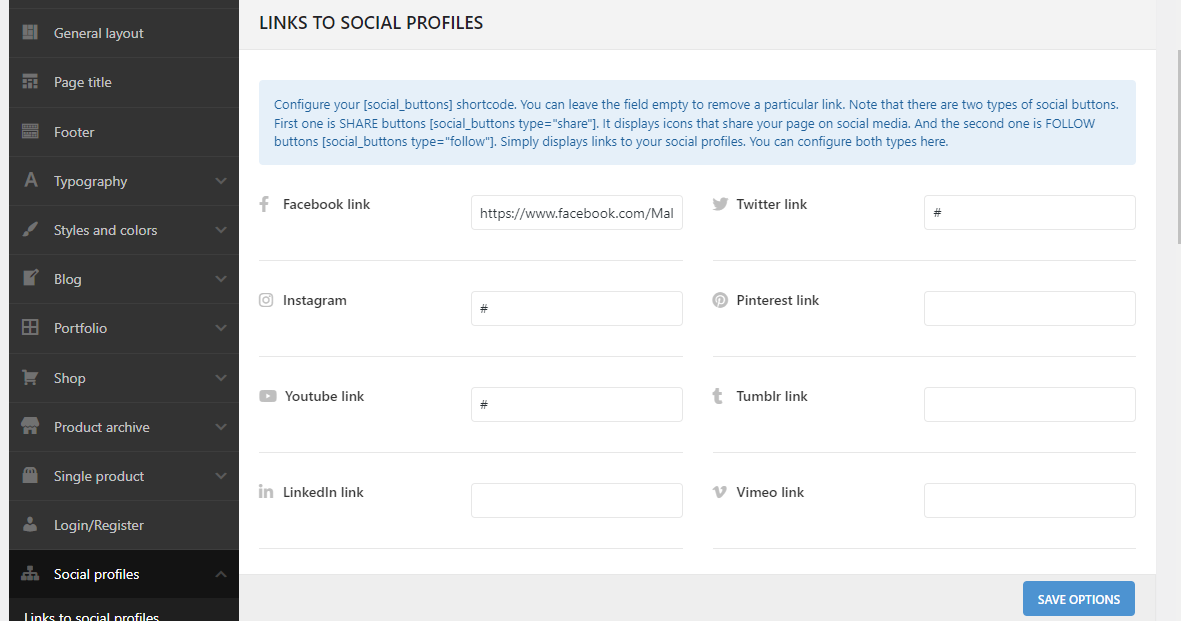Click the Login/Register user icon

[30, 525]
